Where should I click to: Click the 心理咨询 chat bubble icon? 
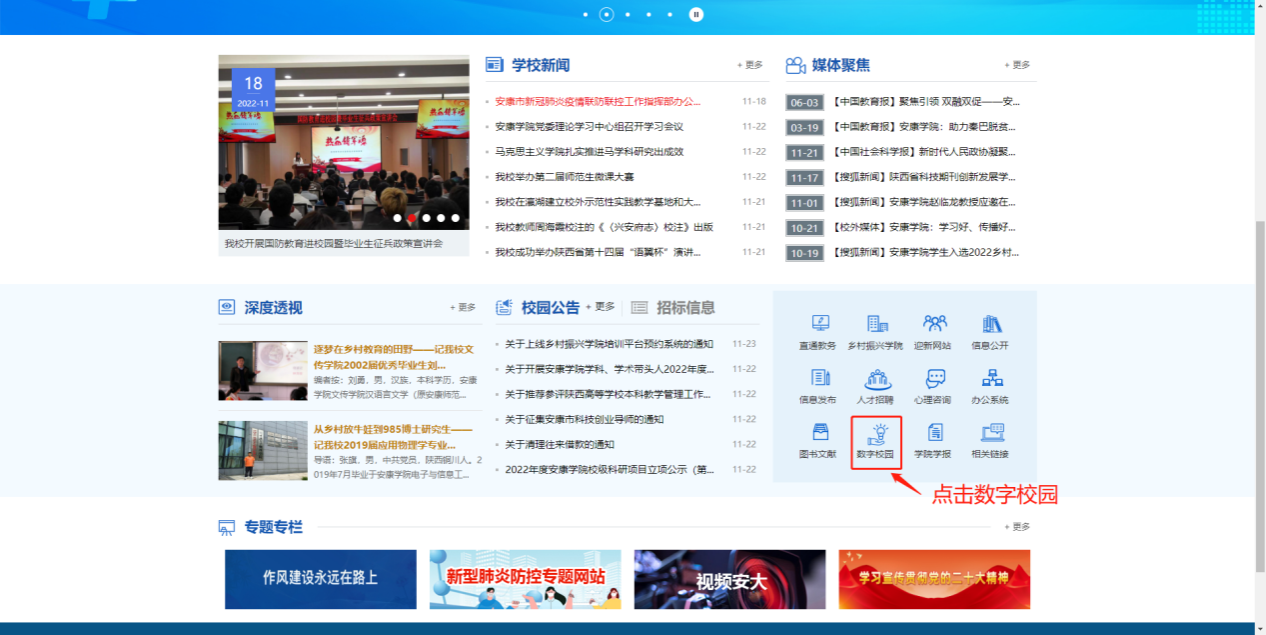[935, 379]
